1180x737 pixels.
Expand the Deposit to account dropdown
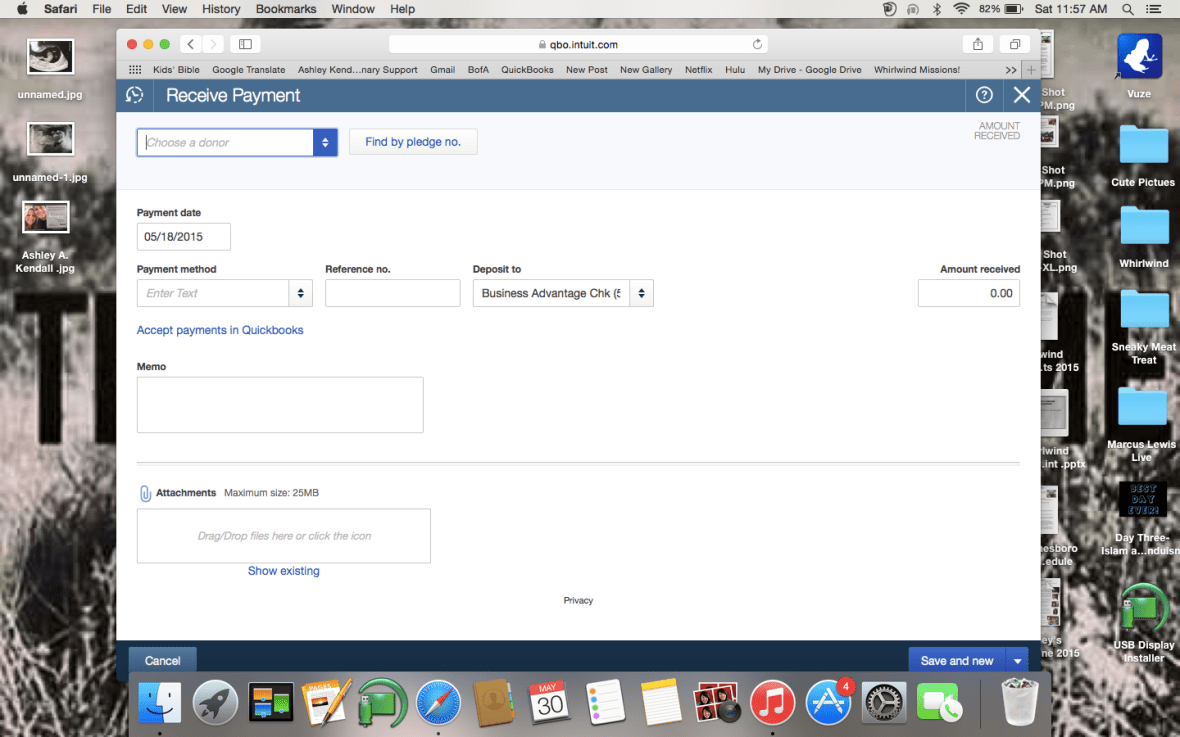pyautogui.click(x=641, y=293)
